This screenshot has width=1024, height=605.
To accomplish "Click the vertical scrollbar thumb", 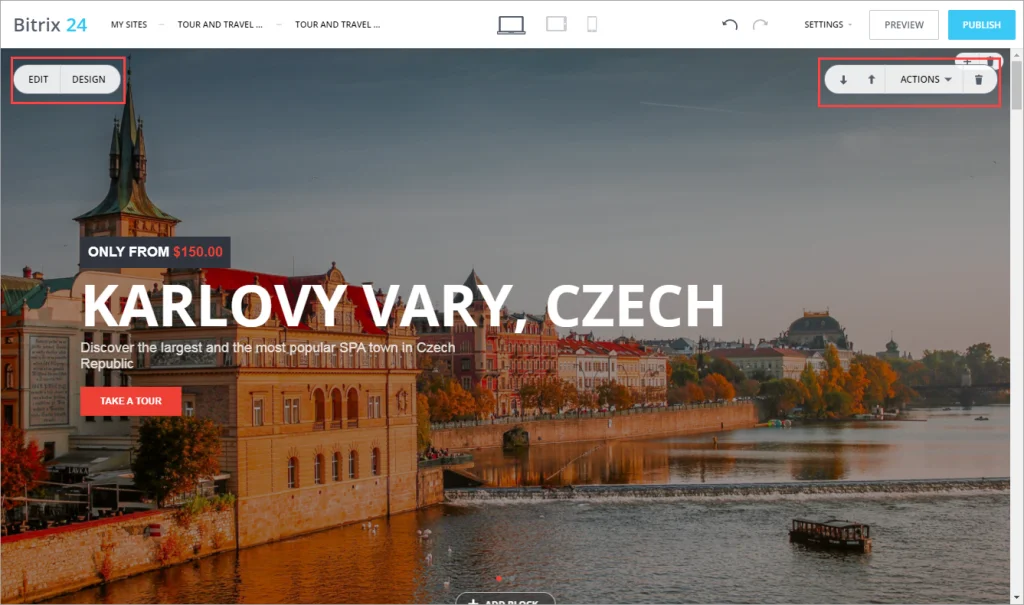I will tap(1016, 86).
